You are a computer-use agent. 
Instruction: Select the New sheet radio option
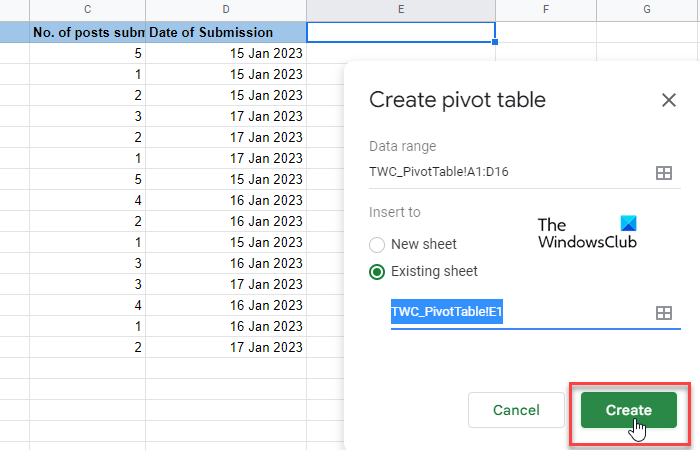(x=377, y=245)
